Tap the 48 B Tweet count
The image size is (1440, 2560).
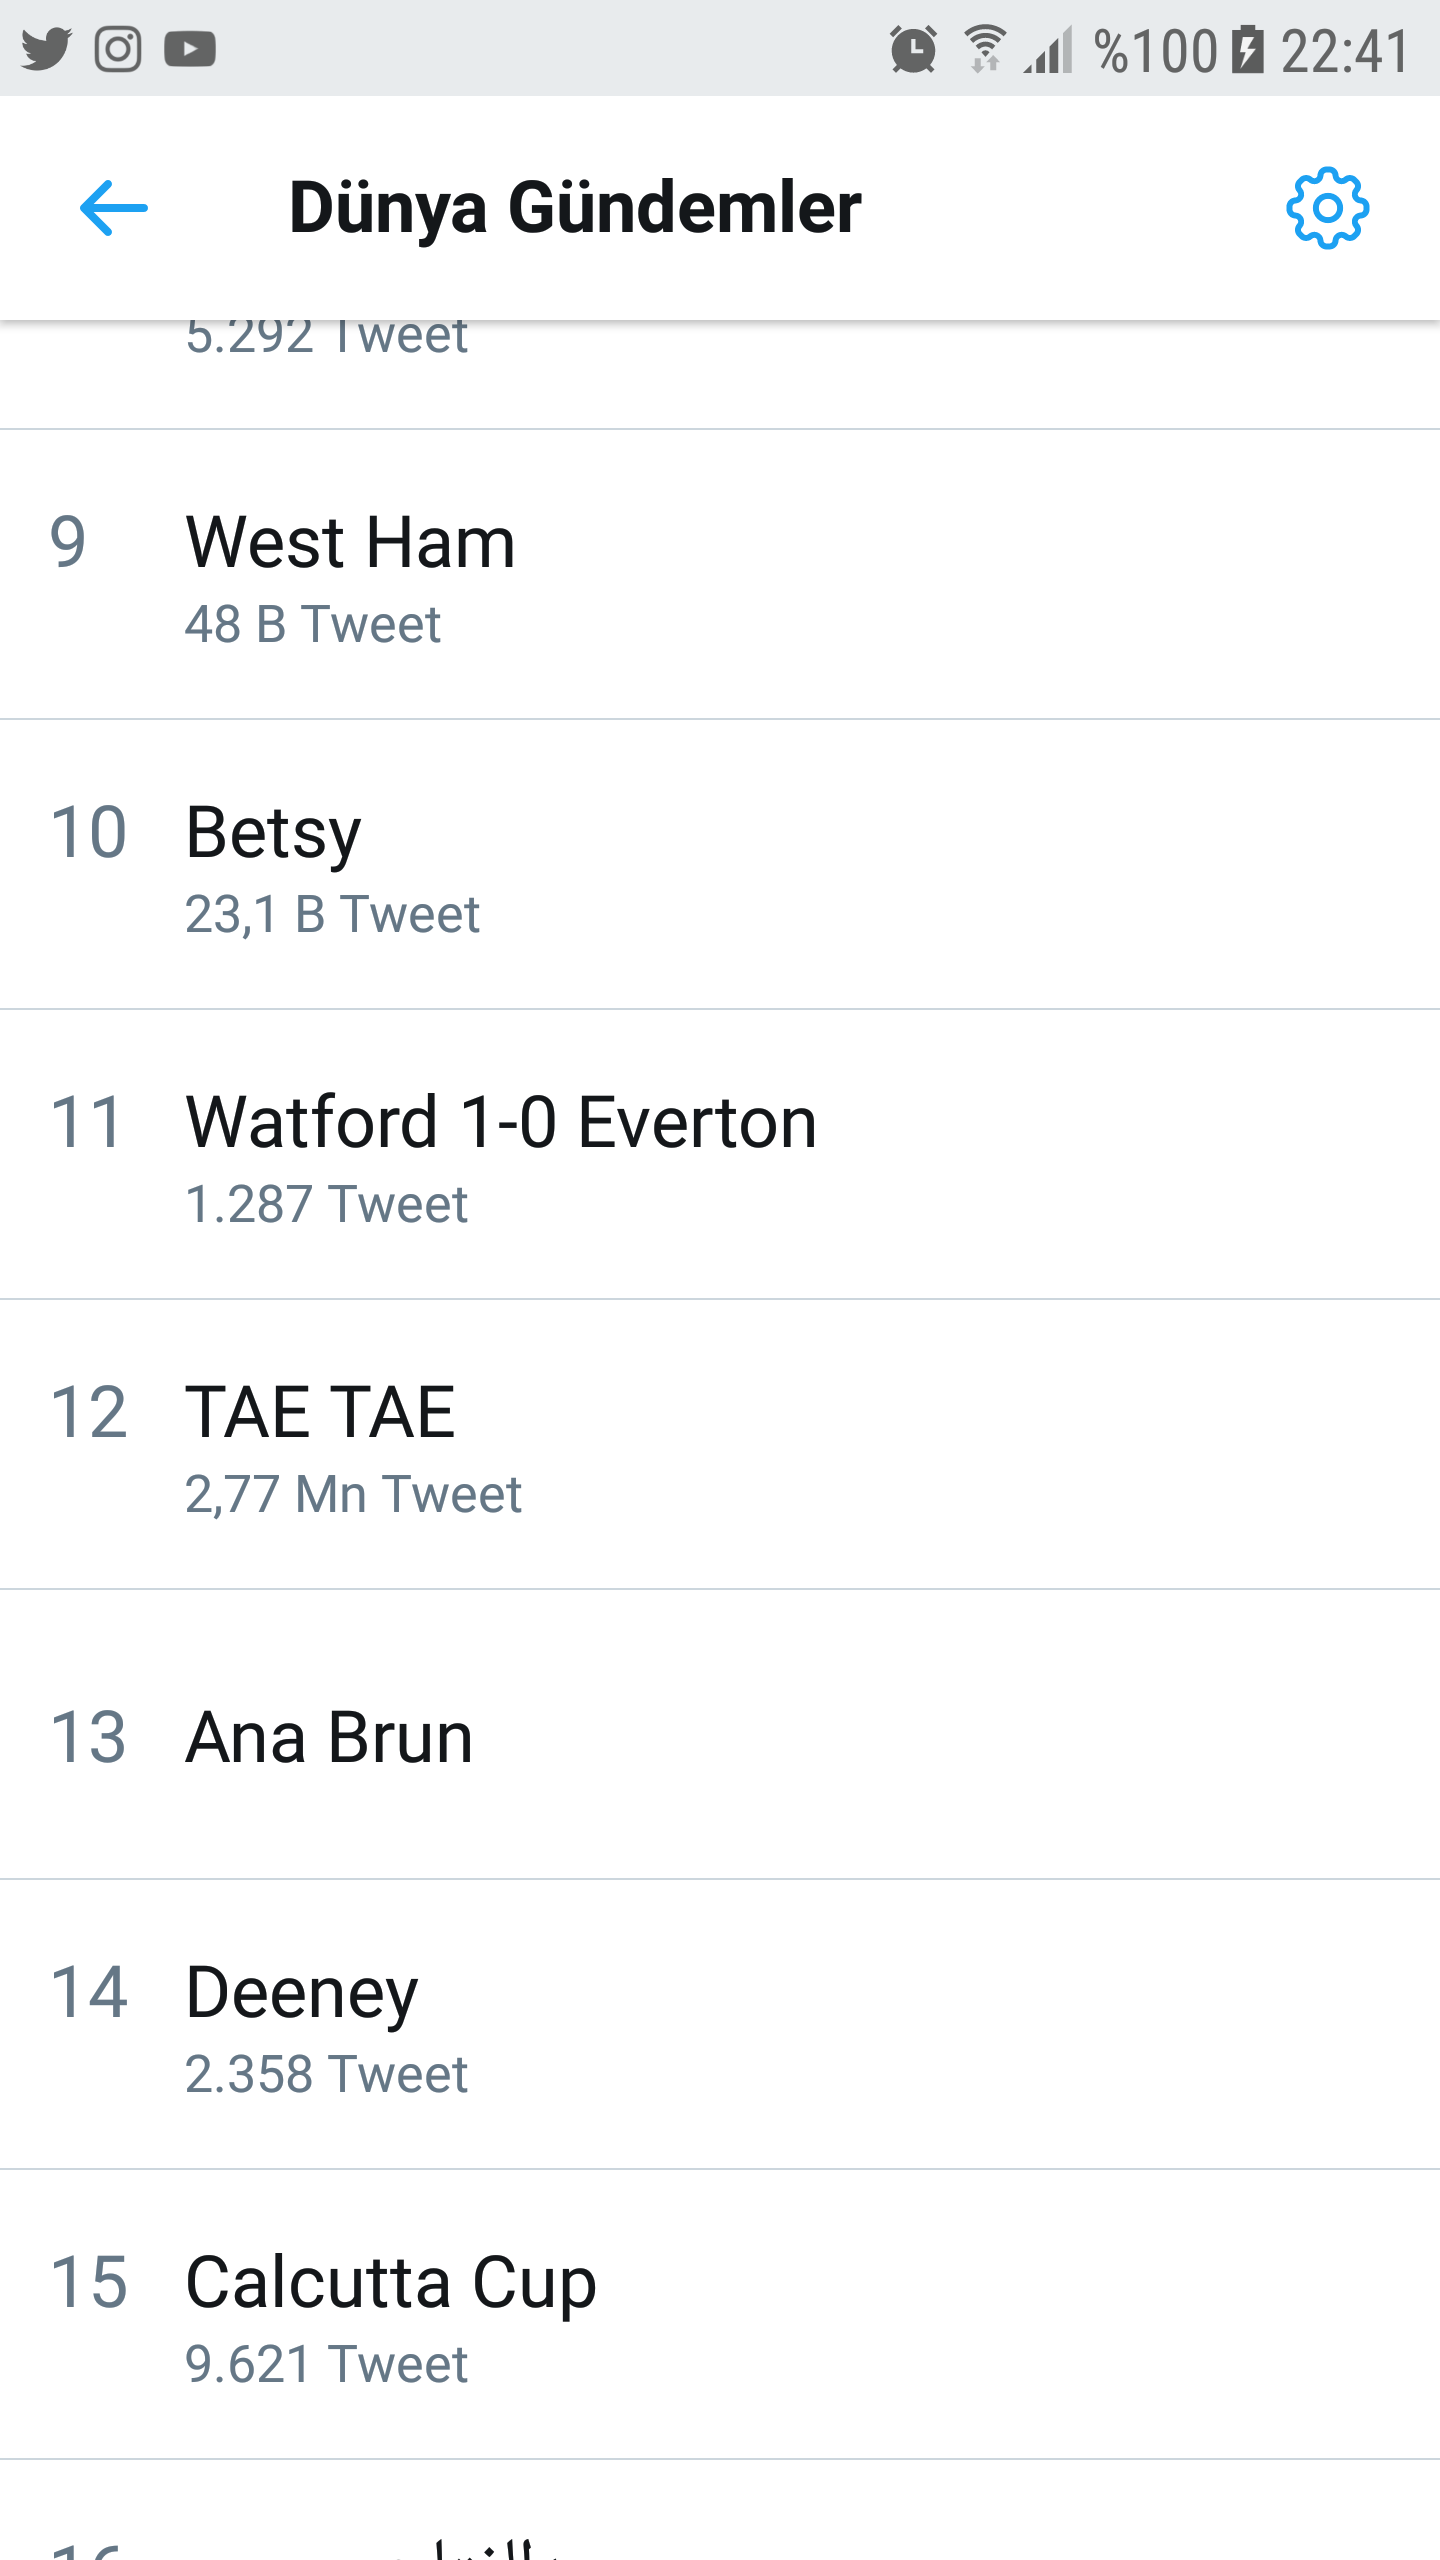coord(313,625)
